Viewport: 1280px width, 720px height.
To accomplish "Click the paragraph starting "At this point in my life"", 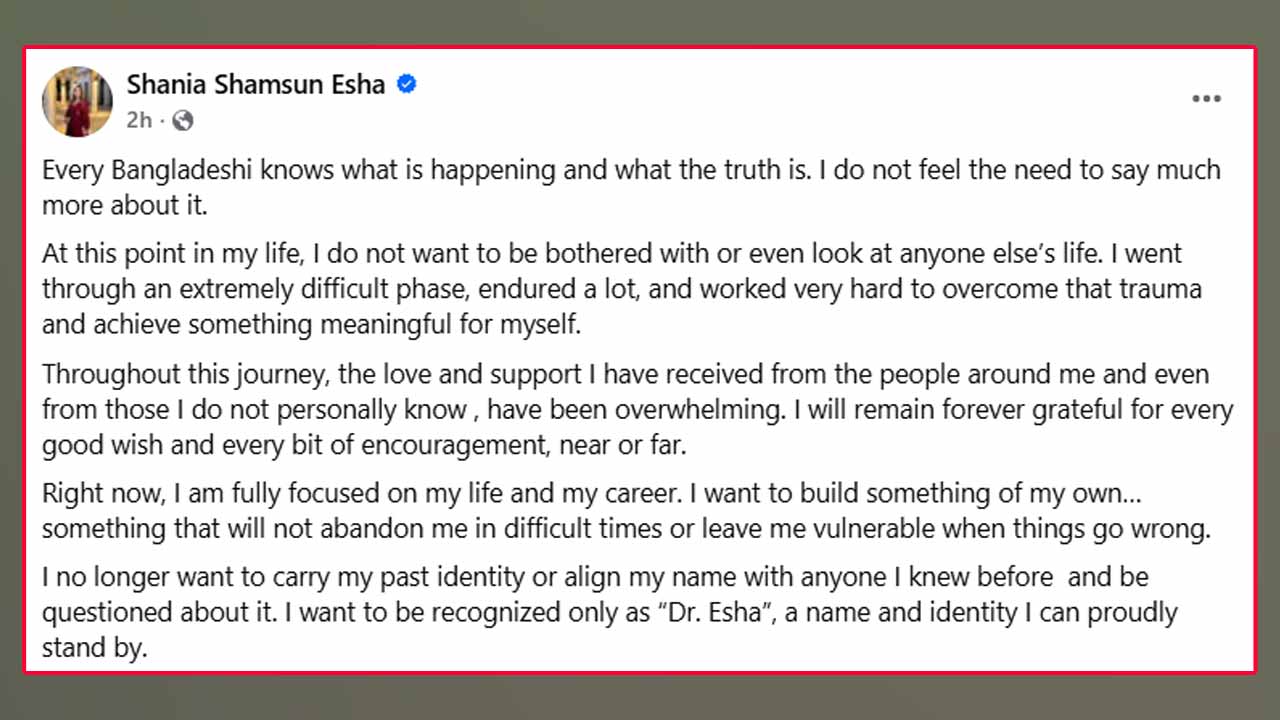I will coord(620,289).
